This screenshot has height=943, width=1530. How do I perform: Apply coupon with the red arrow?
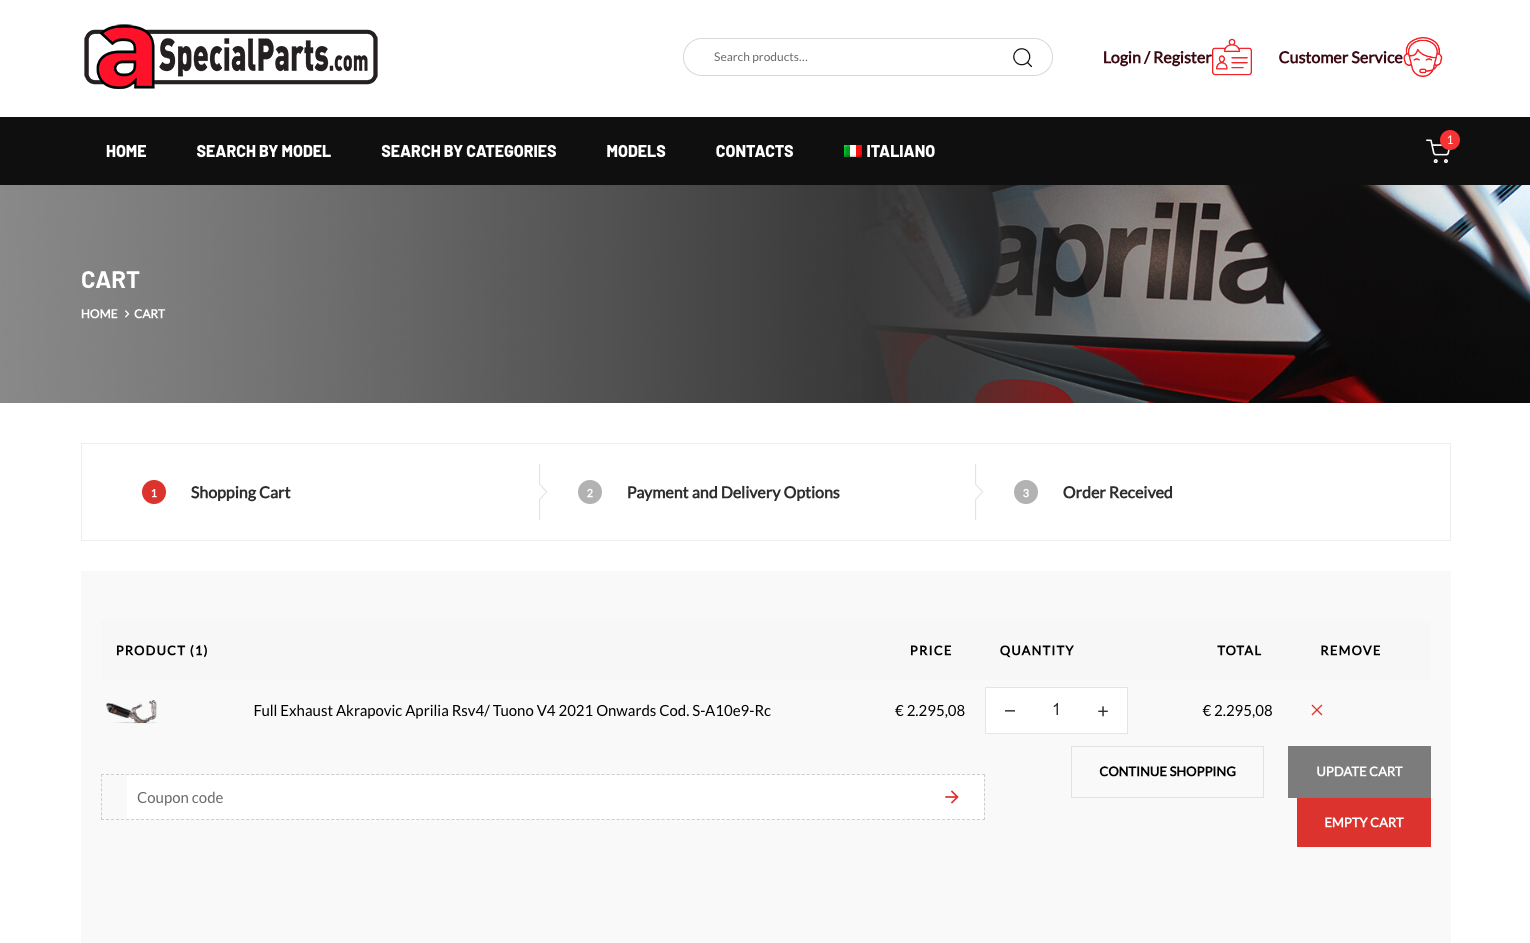(x=951, y=797)
